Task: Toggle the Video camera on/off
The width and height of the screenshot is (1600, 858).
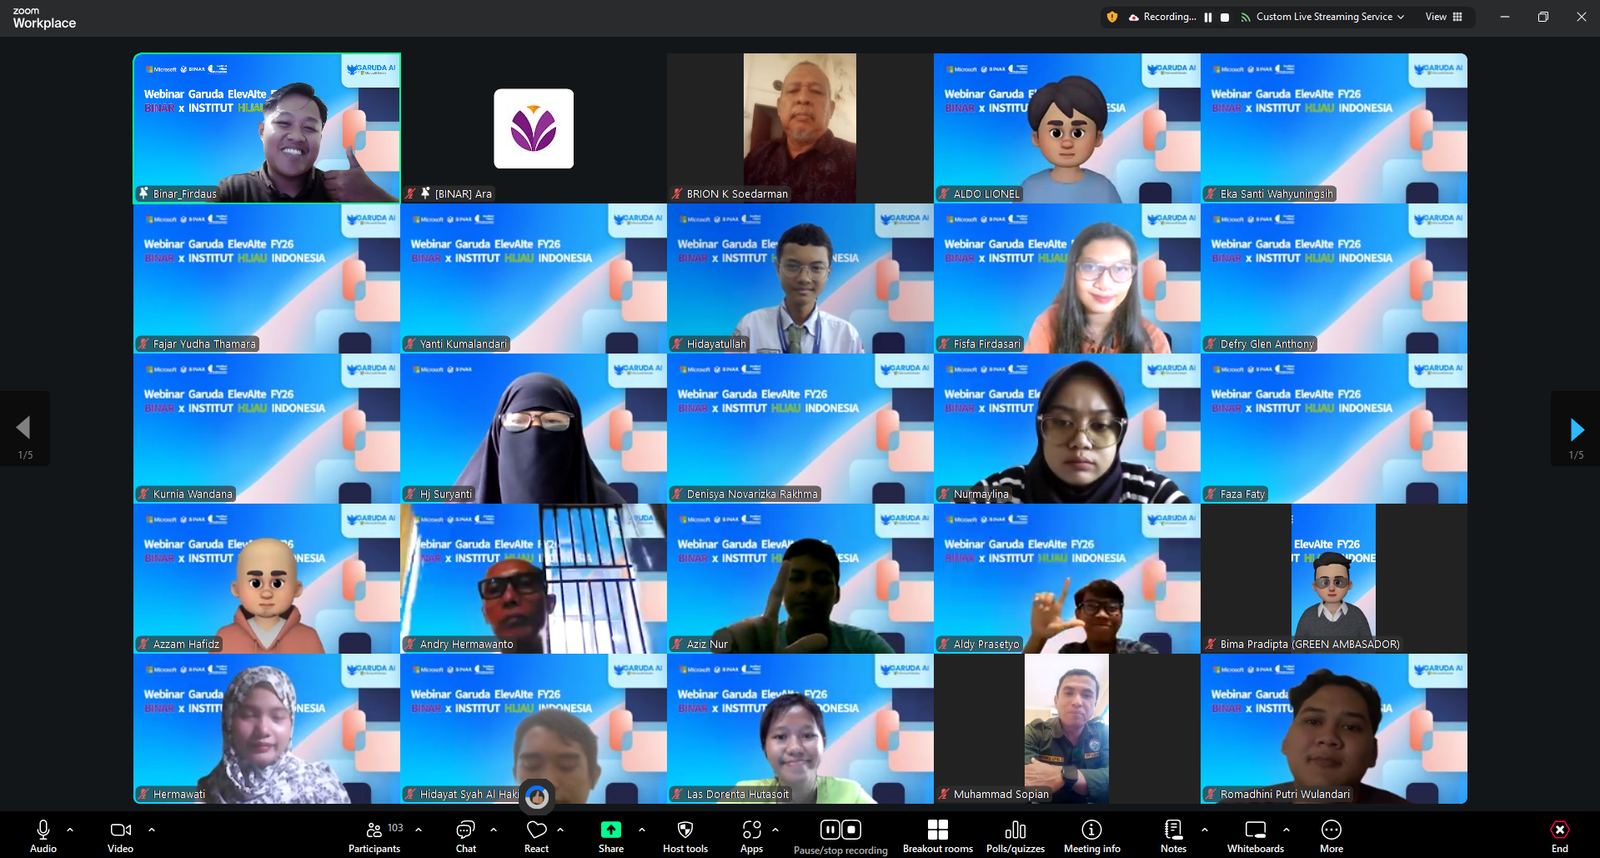Action: (120, 836)
